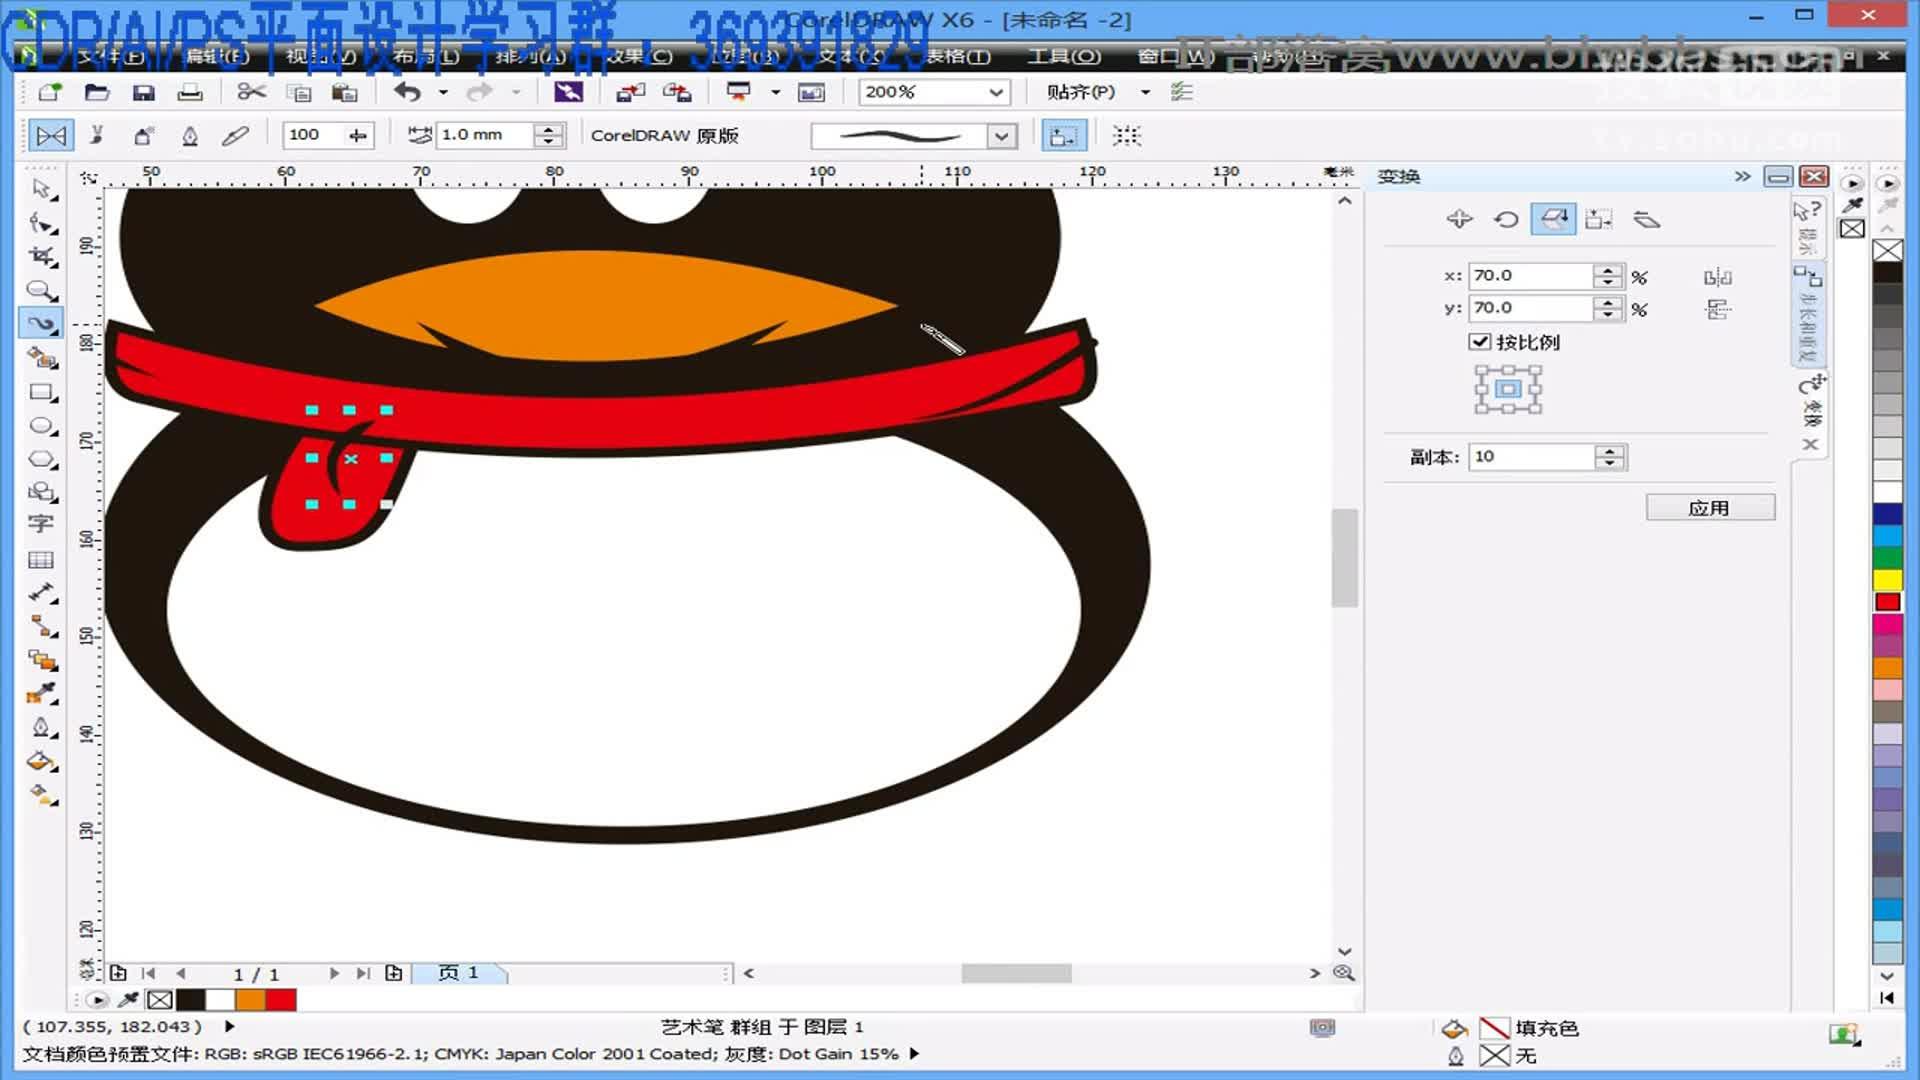
Task: Switch to Rotate mode in Transform docker
Action: tap(1507, 218)
